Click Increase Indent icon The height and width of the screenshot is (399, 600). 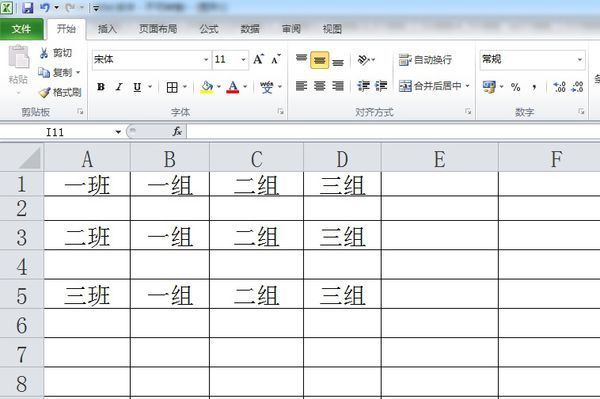click(x=381, y=86)
